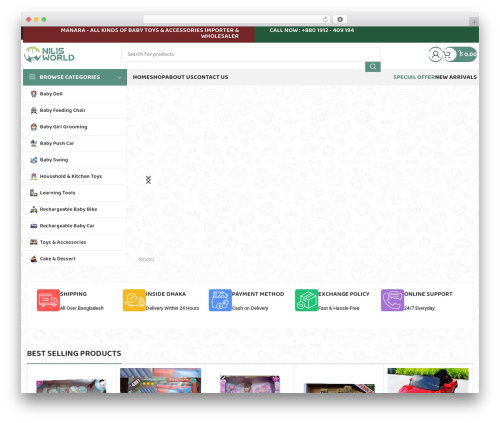This screenshot has width=500, height=423.
Task: Select the Learning Tools category
Action: coord(57,193)
